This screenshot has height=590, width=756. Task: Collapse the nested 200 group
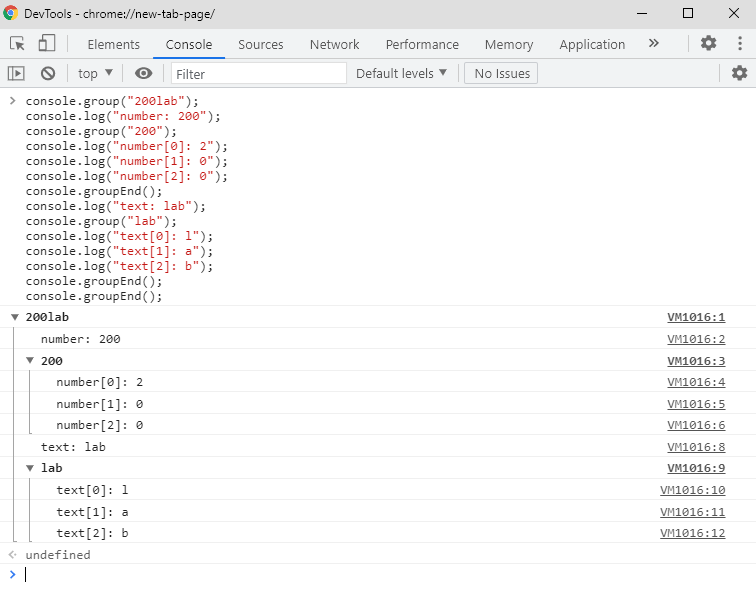29,361
